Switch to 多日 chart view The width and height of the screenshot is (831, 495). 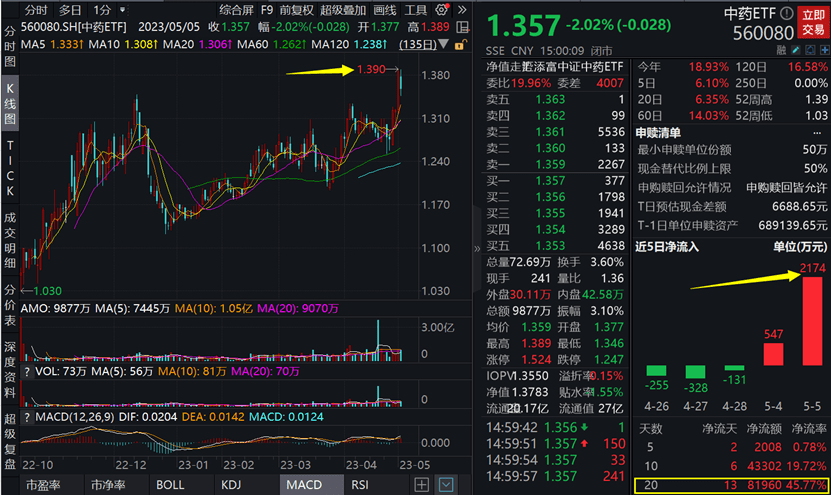70,10
